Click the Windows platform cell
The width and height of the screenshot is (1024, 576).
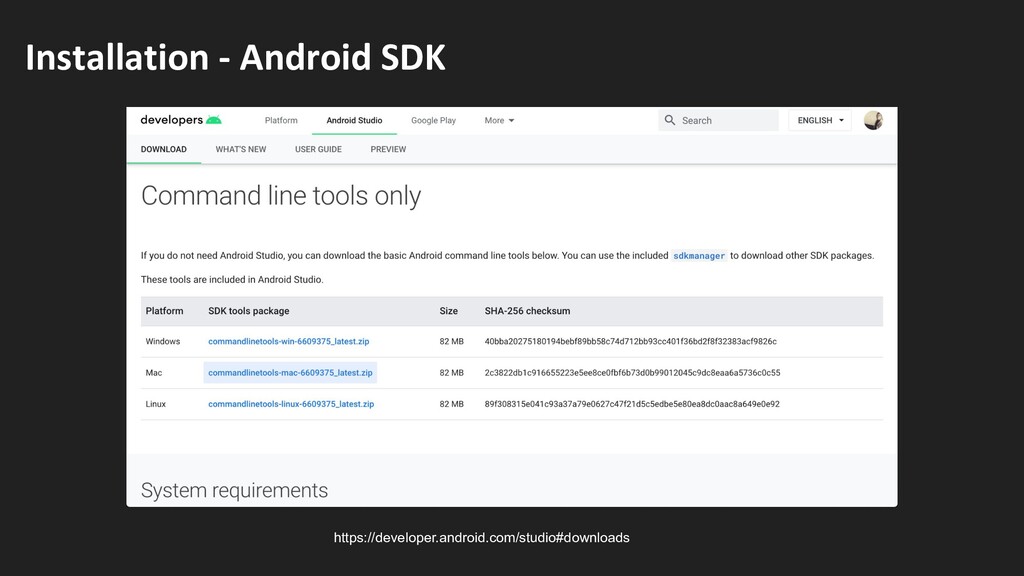pyautogui.click(x=163, y=342)
